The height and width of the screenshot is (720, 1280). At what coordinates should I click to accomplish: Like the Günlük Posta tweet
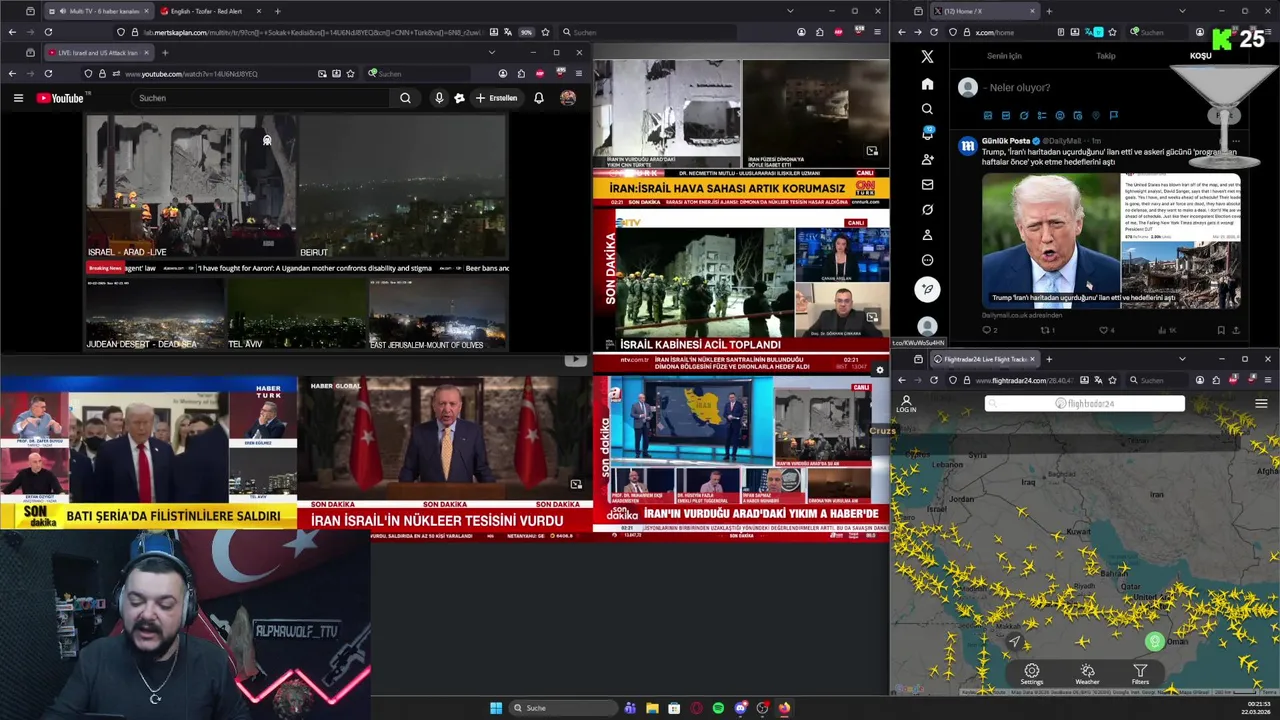pyautogui.click(x=1105, y=330)
